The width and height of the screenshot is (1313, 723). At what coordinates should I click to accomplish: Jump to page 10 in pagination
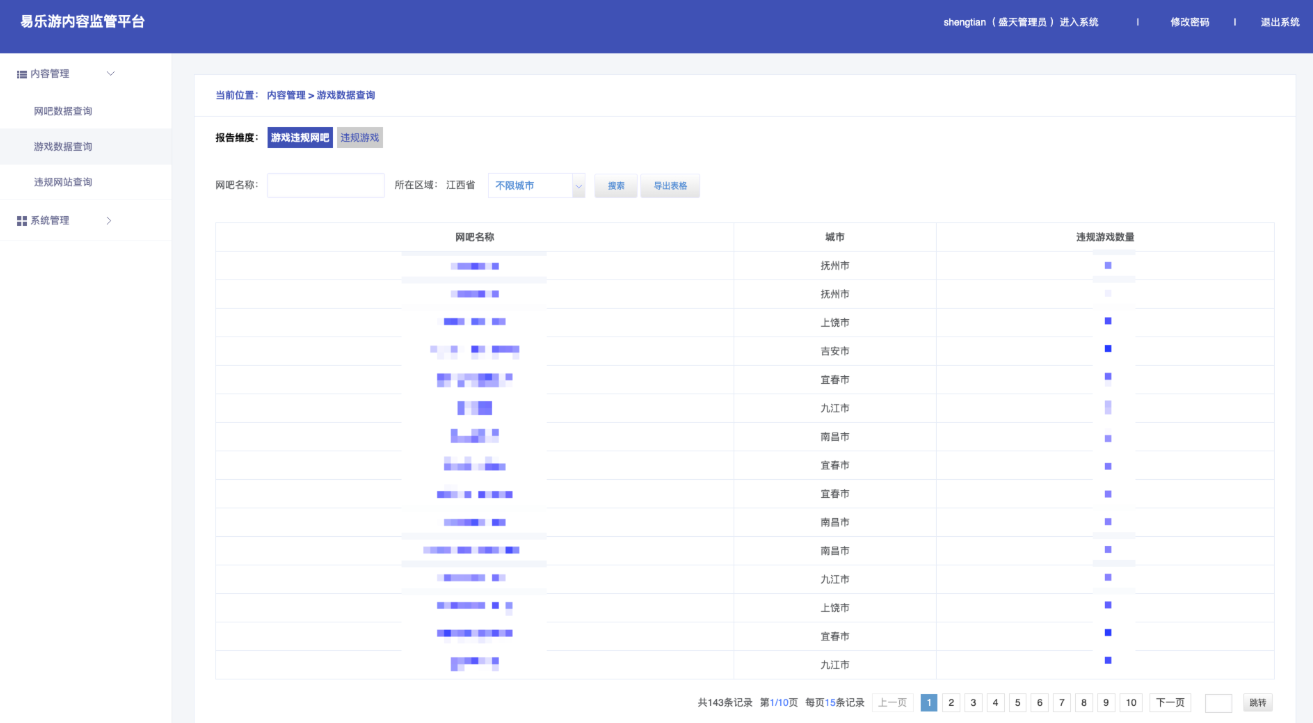(x=1131, y=703)
